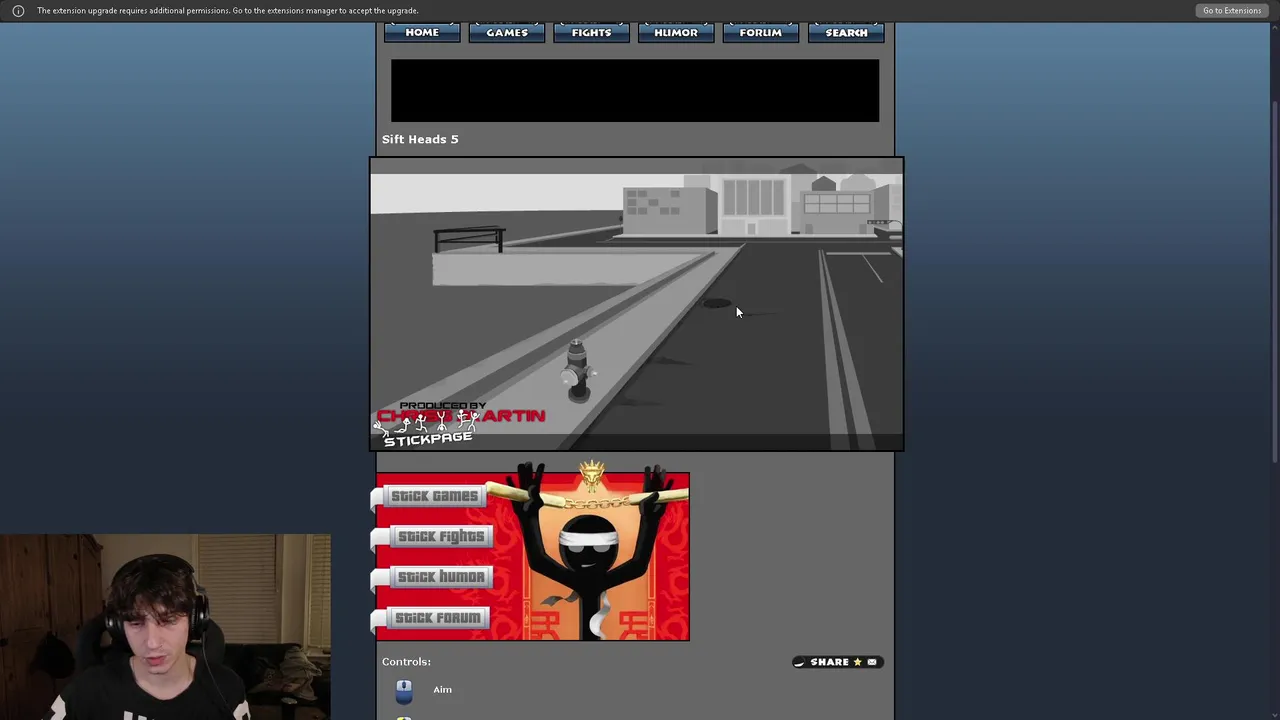Open the SEARCH navigation tab

(x=846, y=33)
